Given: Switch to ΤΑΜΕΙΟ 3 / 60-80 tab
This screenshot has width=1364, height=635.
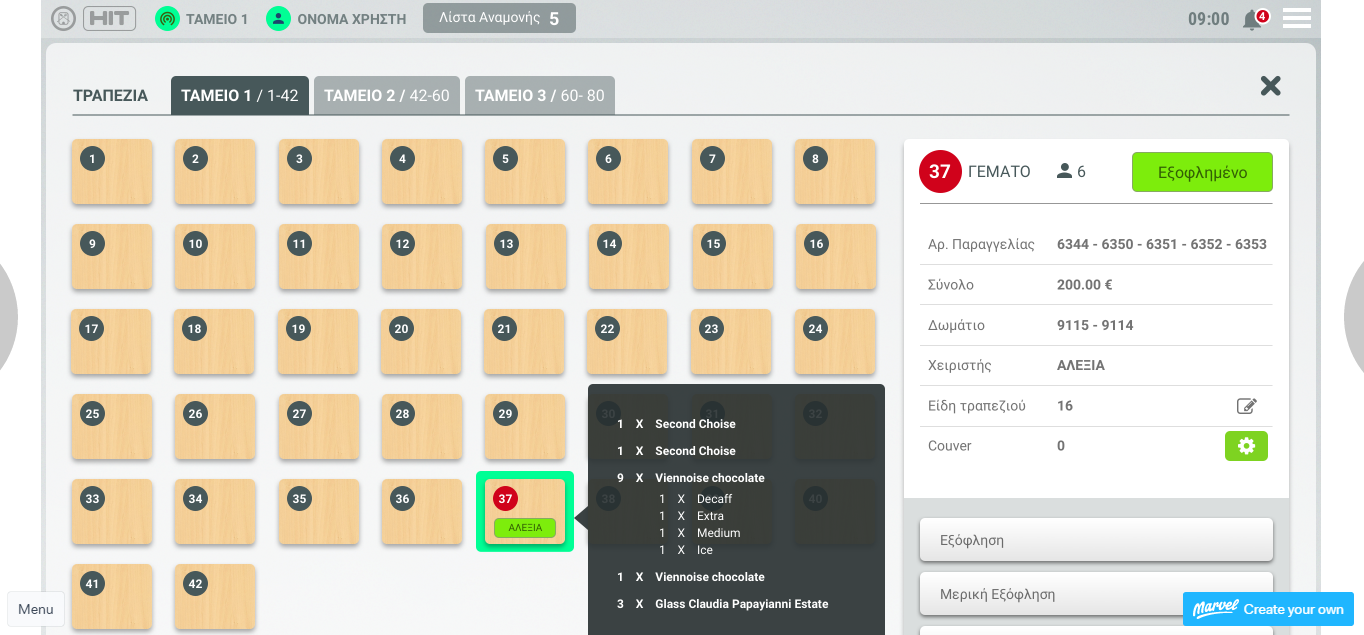Looking at the screenshot, I should tap(540, 96).
